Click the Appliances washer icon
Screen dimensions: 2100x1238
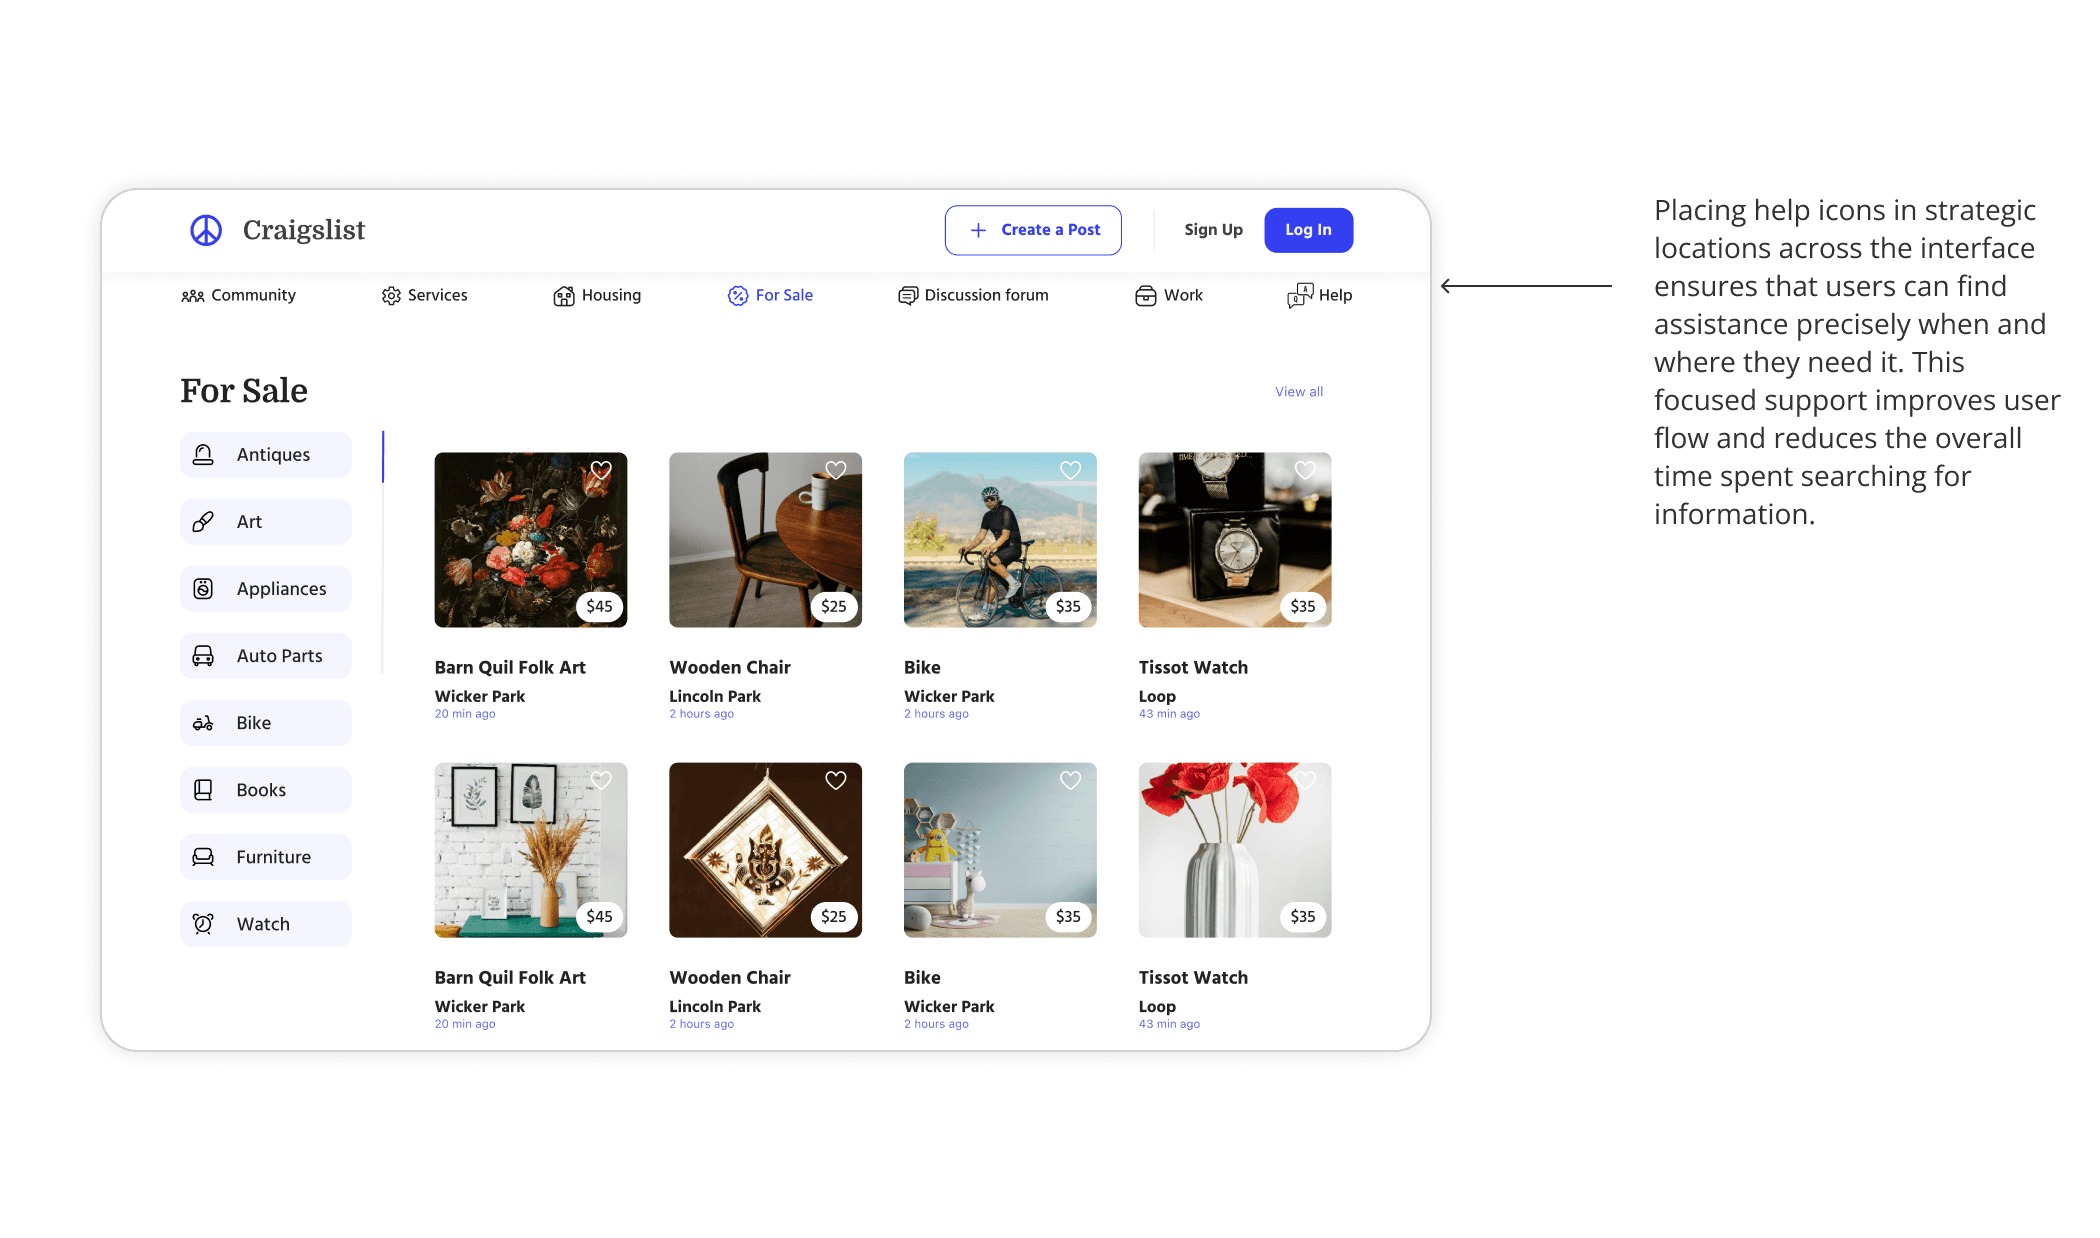(x=203, y=589)
